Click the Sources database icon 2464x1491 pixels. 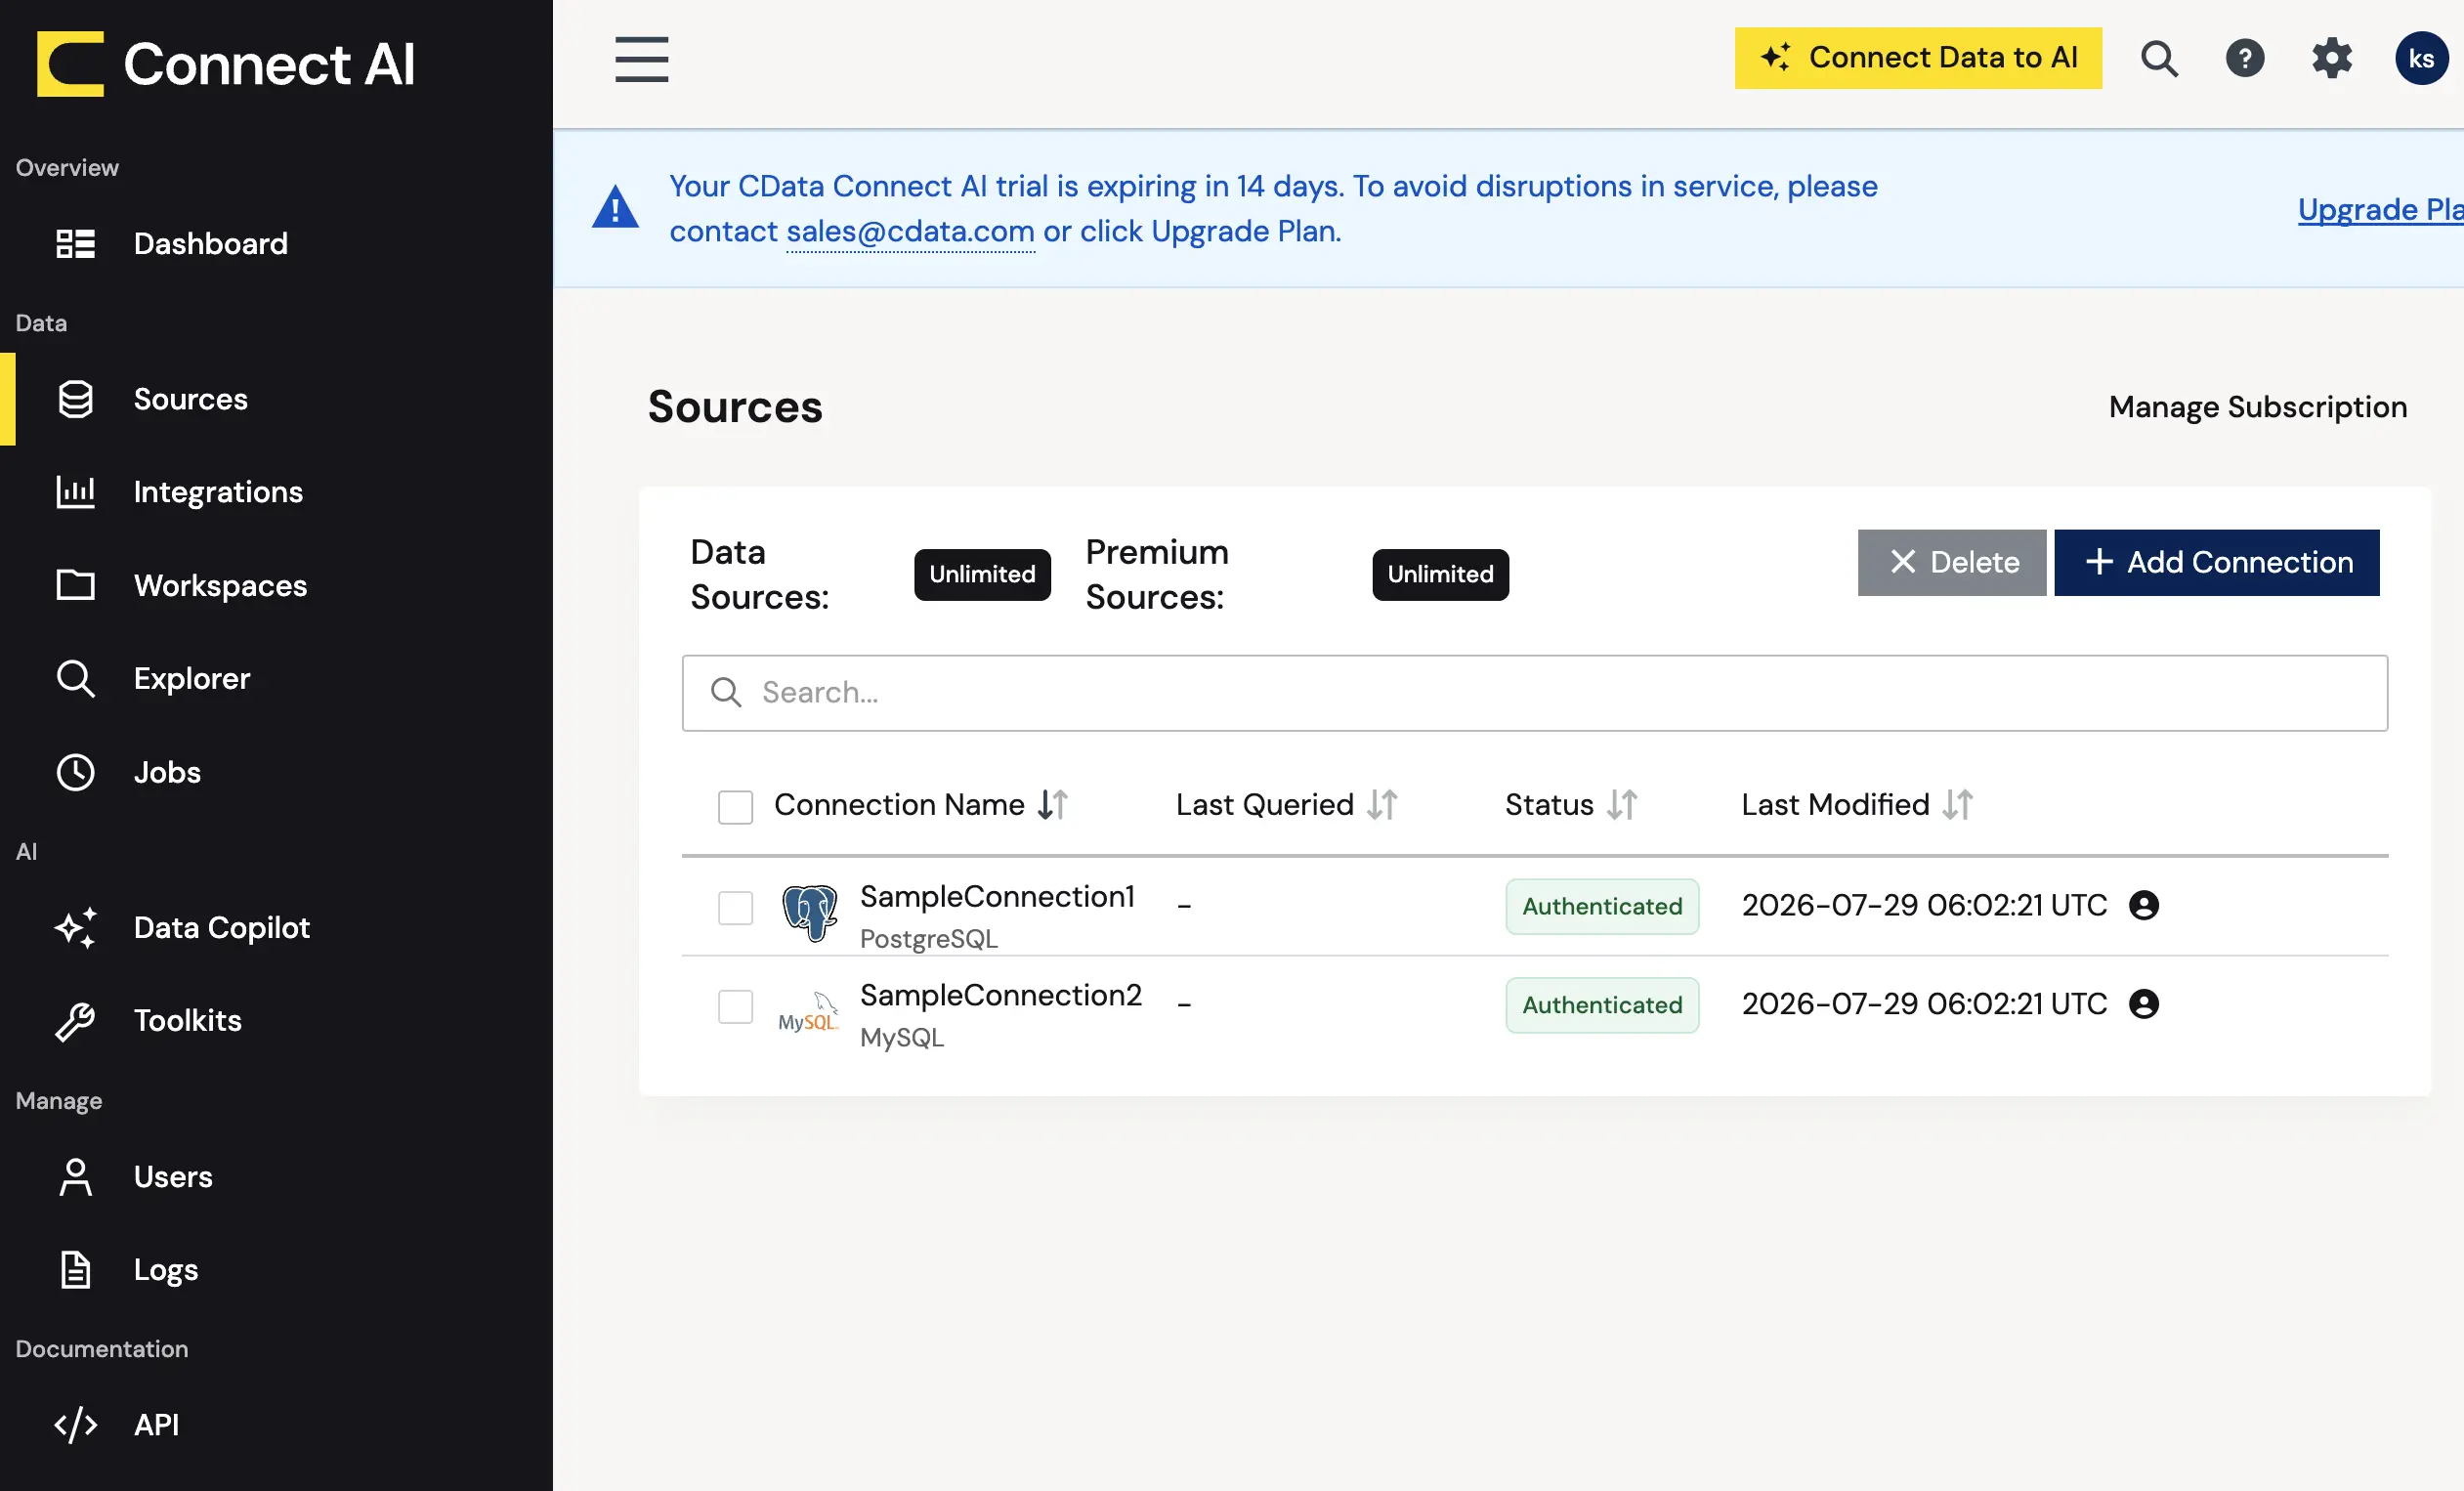click(x=75, y=399)
